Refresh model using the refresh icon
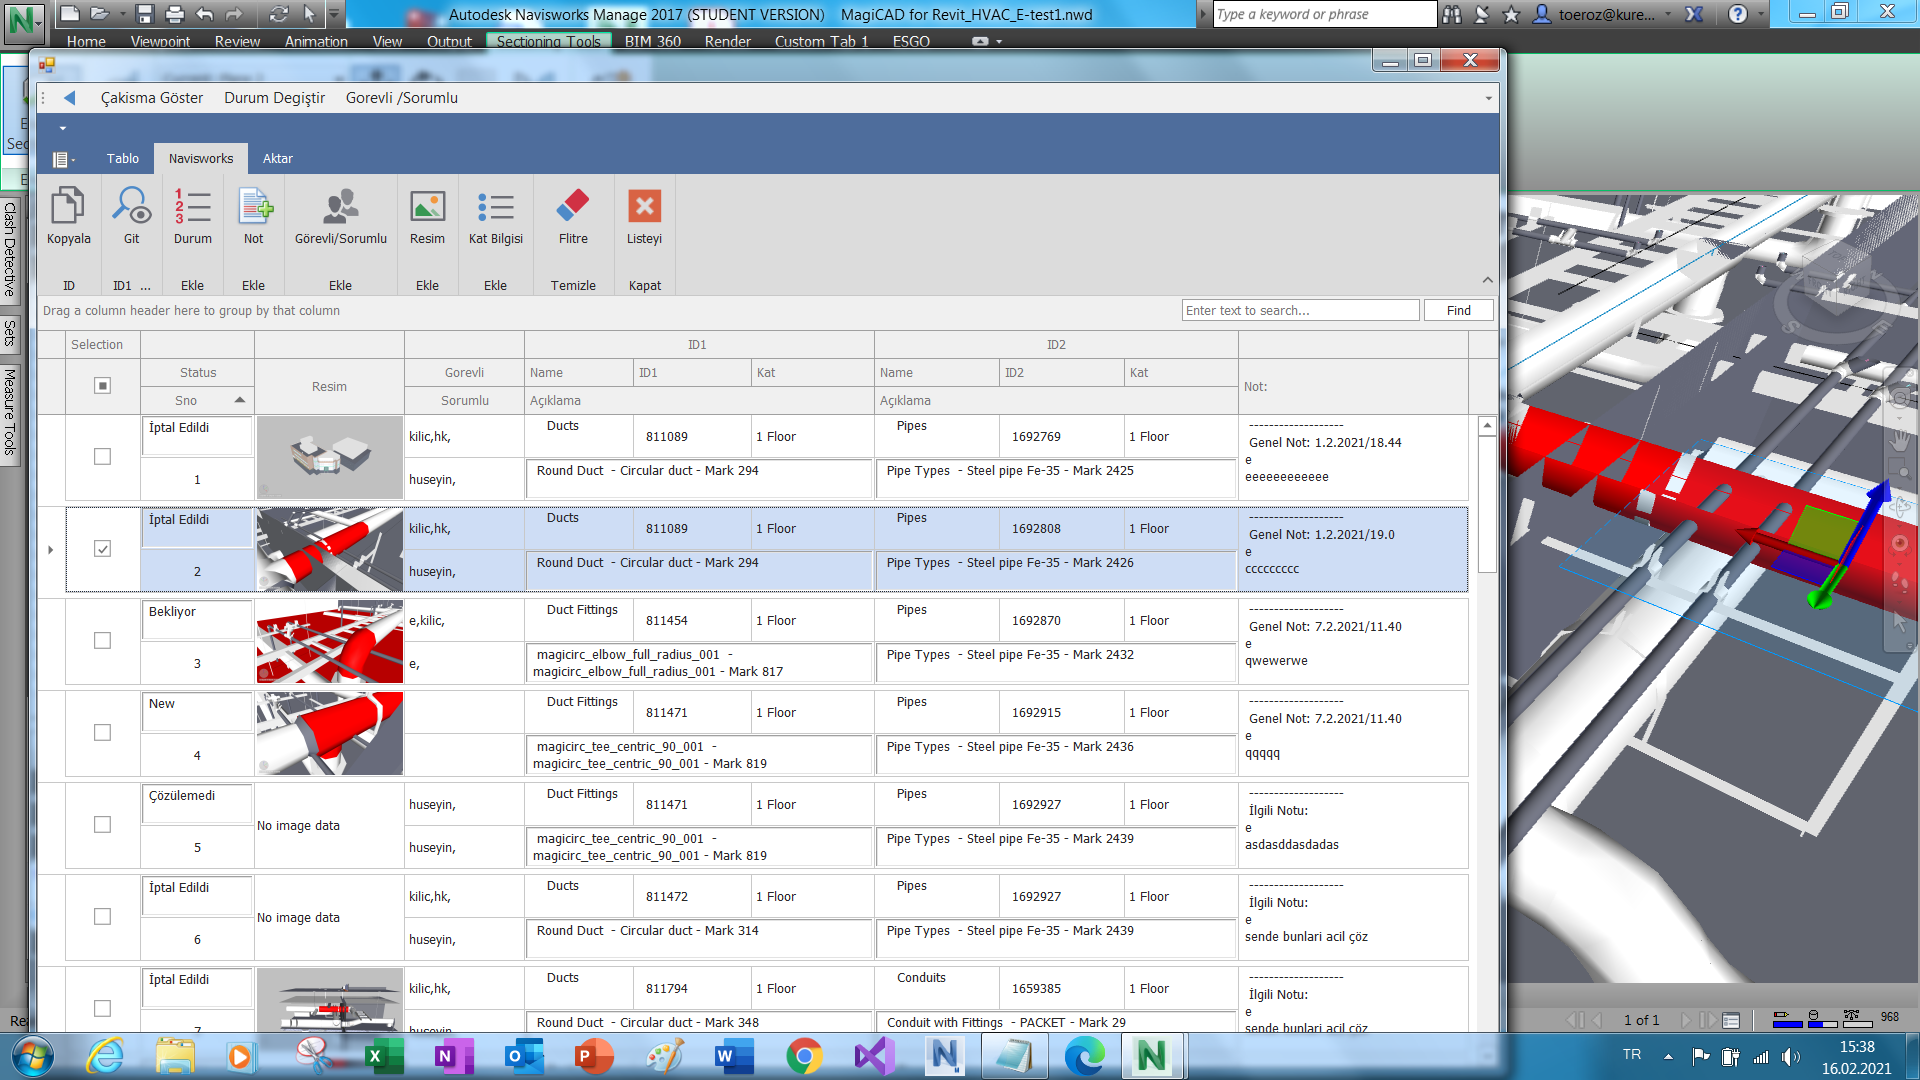Viewport: 1920px width, 1080px height. [x=279, y=13]
